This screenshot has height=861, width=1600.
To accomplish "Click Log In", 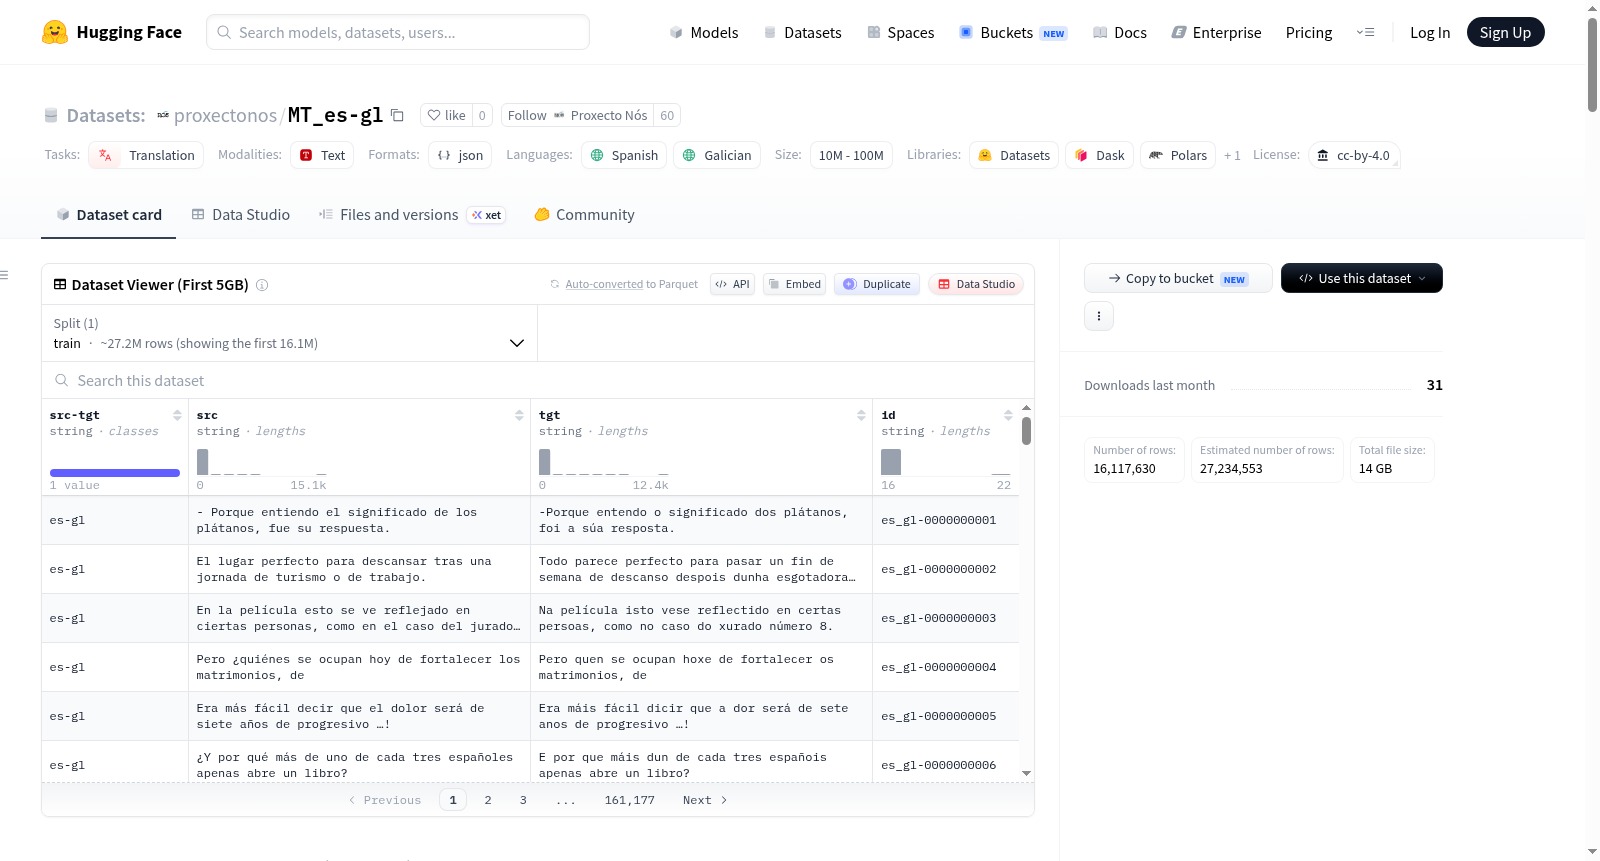I will click(1430, 32).
